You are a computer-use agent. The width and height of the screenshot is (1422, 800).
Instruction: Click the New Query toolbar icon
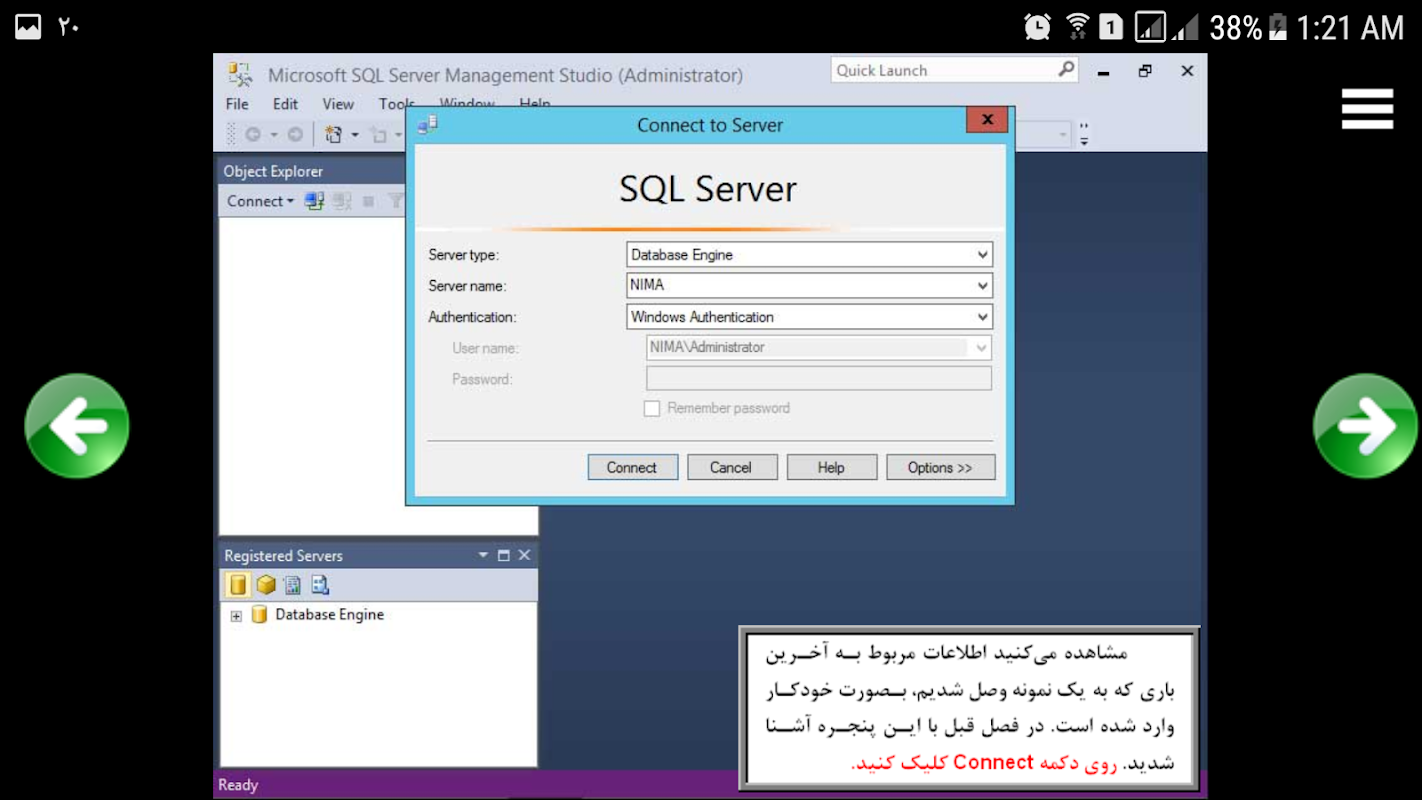333,134
